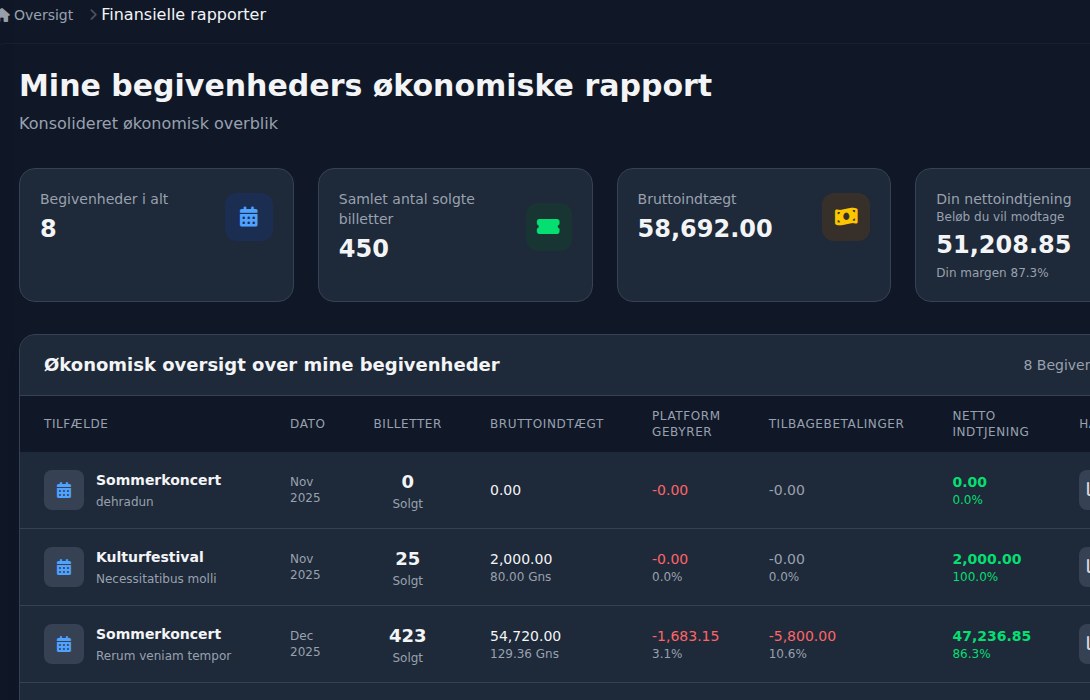The image size is (1090, 700).
Task: Click the -1,683.15 platform fee cell
Action: point(685,644)
